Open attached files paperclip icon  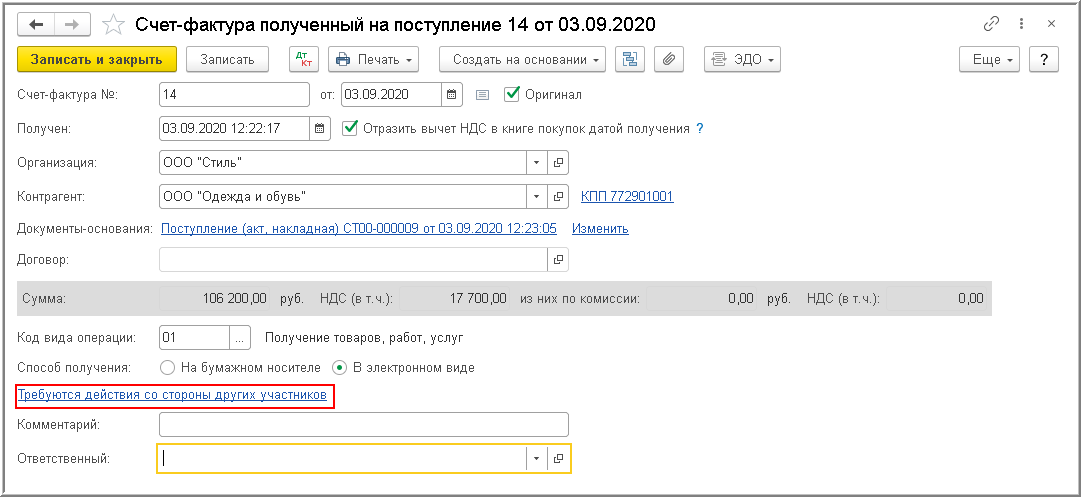tap(669, 59)
